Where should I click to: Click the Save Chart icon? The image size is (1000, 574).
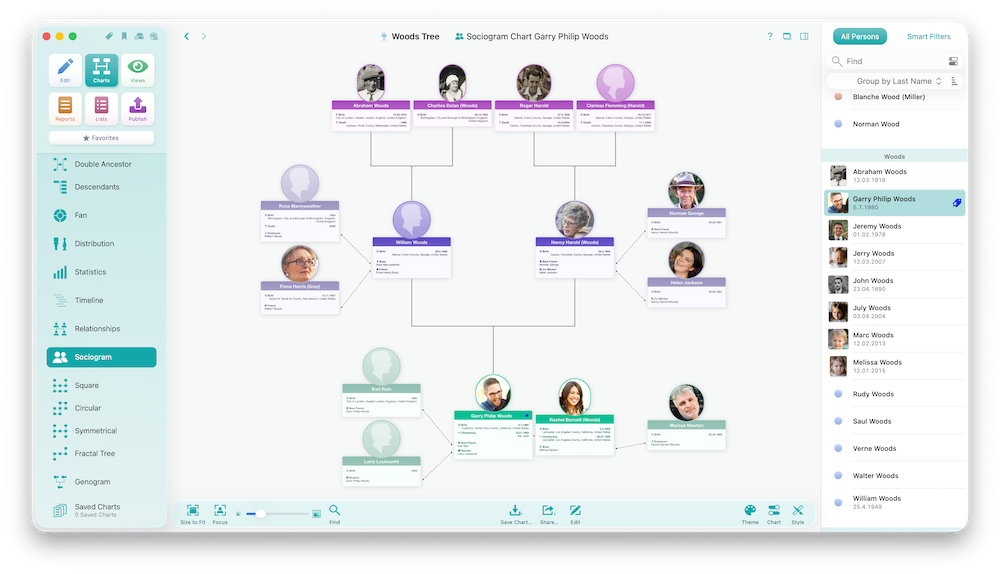point(516,511)
